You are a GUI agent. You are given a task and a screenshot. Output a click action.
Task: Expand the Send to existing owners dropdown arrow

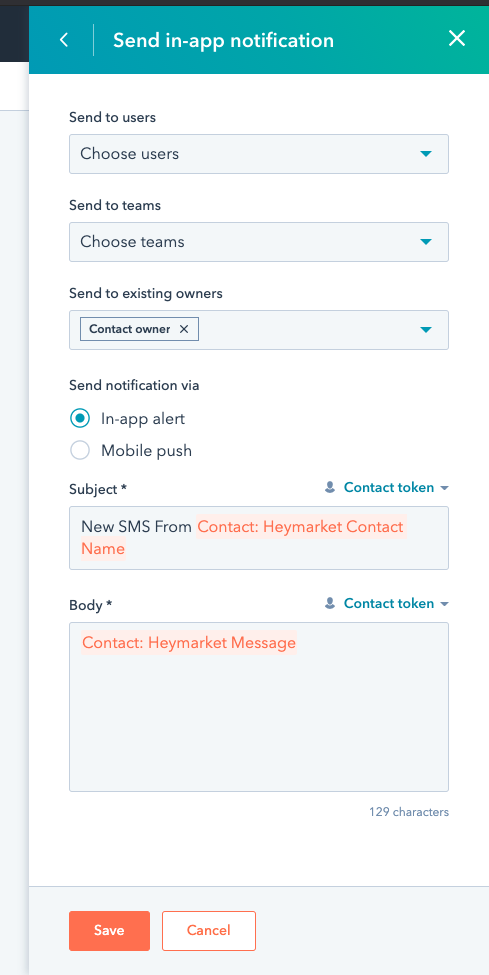426,330
